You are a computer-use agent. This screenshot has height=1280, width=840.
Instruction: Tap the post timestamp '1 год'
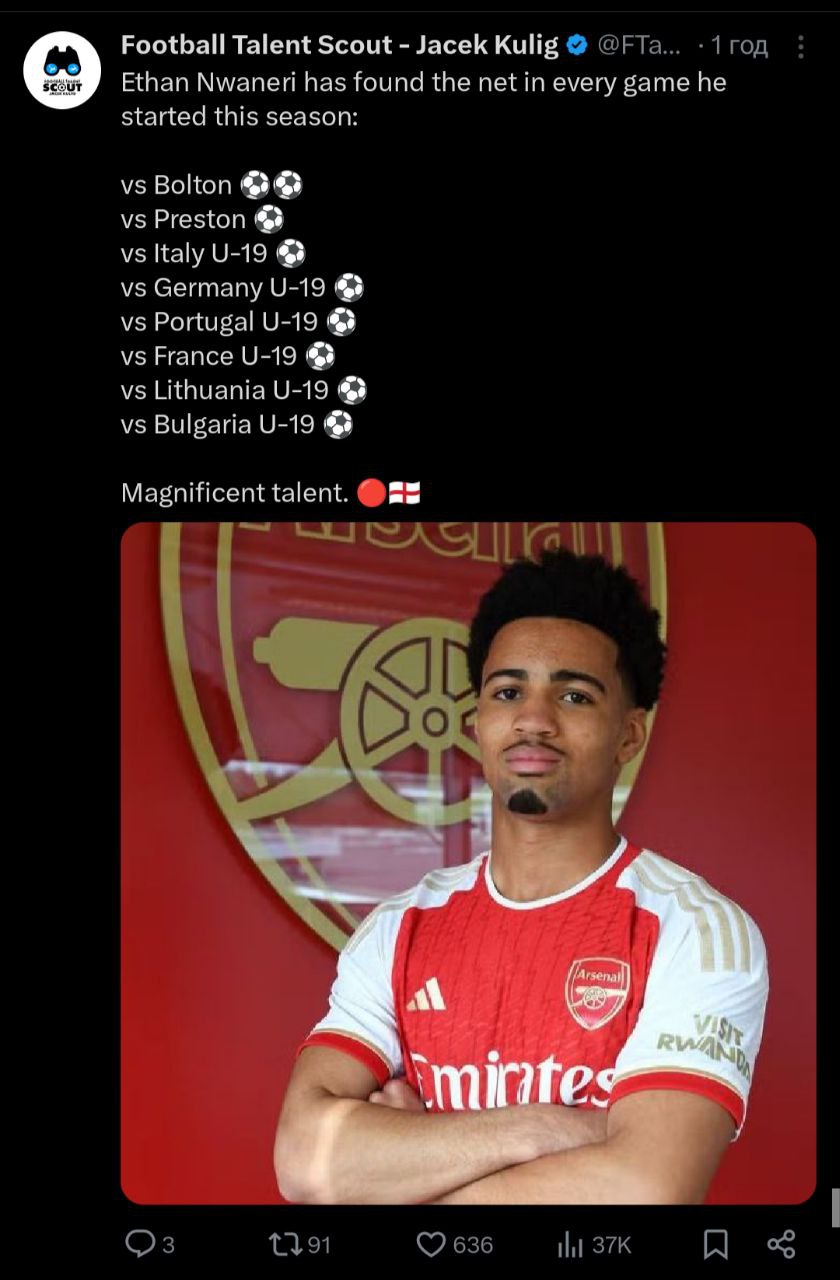point(739,46)
